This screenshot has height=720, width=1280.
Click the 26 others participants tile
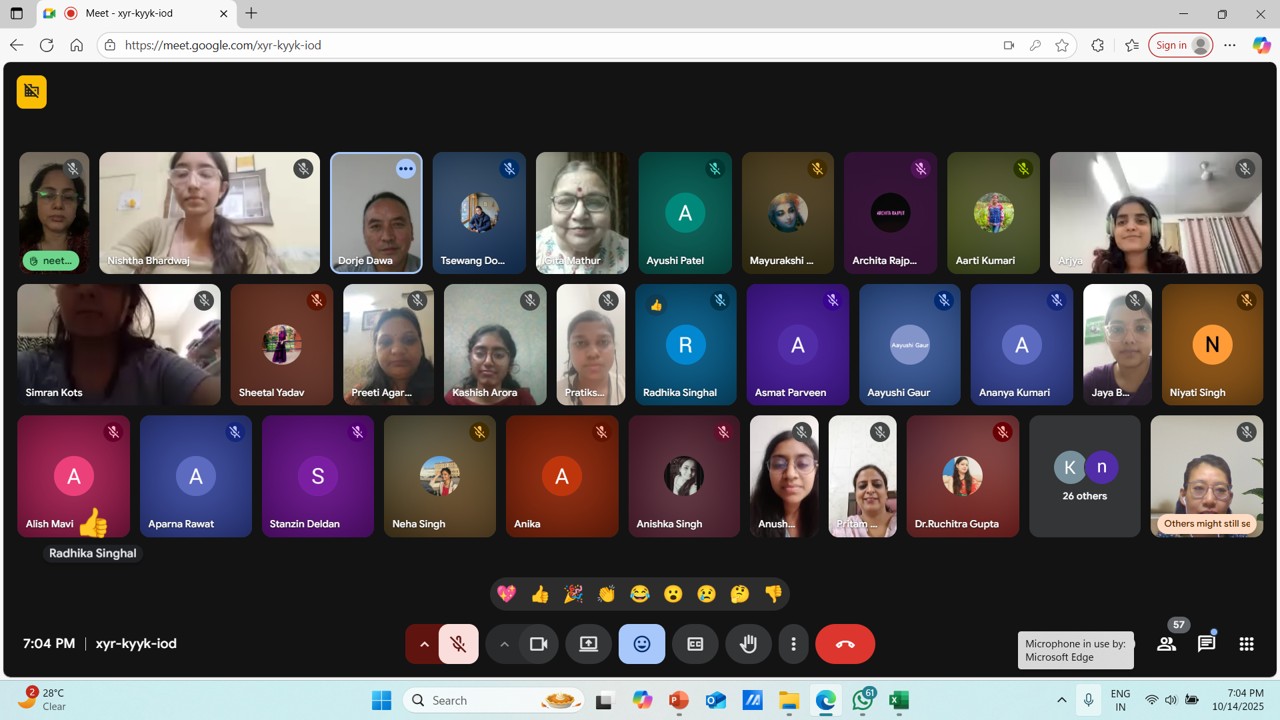coord(1084,477)
